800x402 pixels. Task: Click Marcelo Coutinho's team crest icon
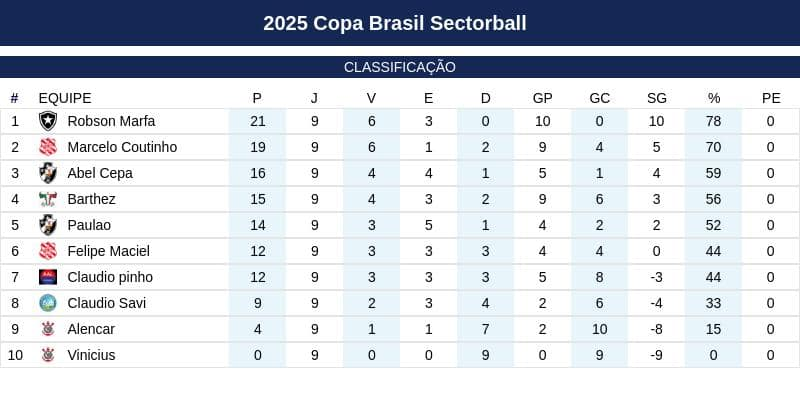tap(48, 147)
